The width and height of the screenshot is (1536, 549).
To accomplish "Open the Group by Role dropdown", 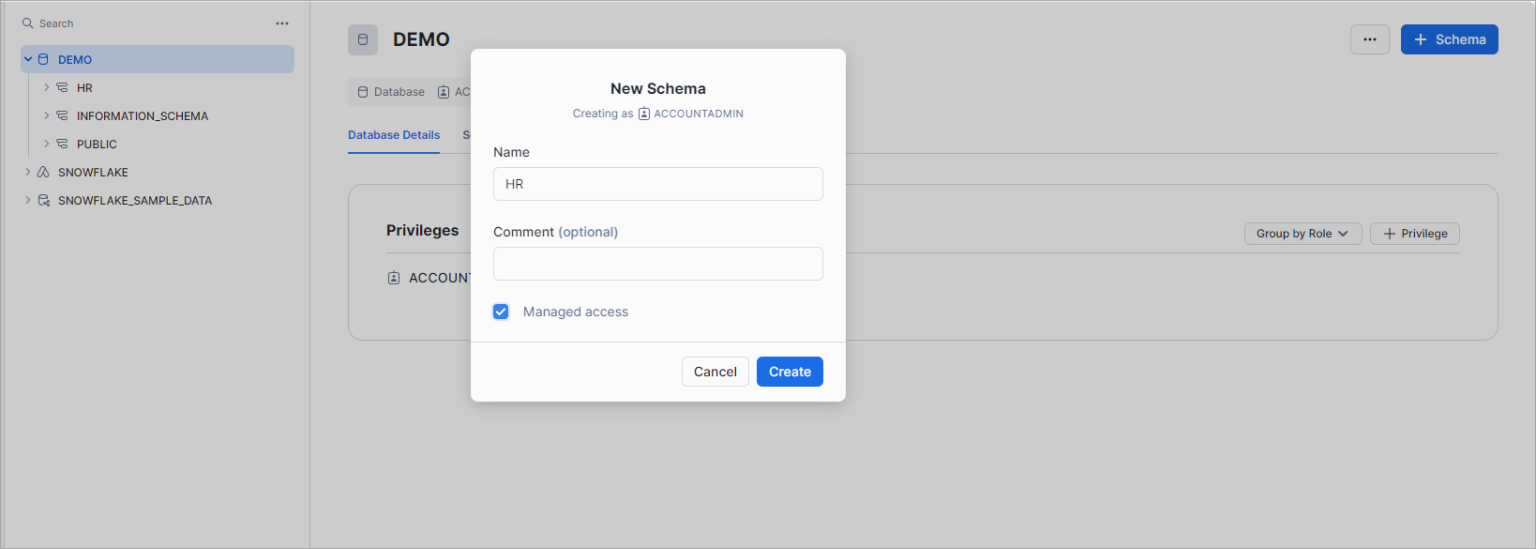I will click(x=1302, y=233).
